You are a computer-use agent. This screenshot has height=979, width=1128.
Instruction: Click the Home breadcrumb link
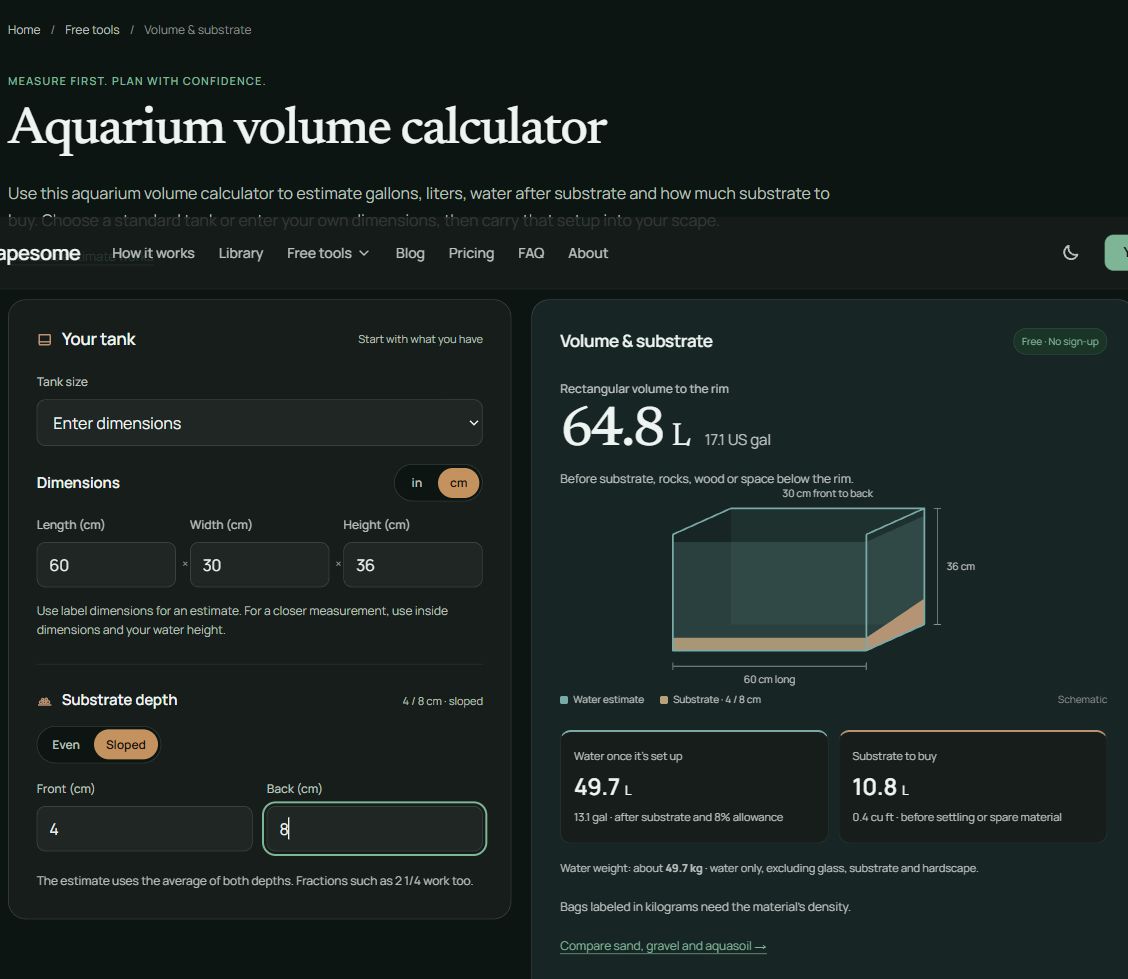(x=24, y=29)
